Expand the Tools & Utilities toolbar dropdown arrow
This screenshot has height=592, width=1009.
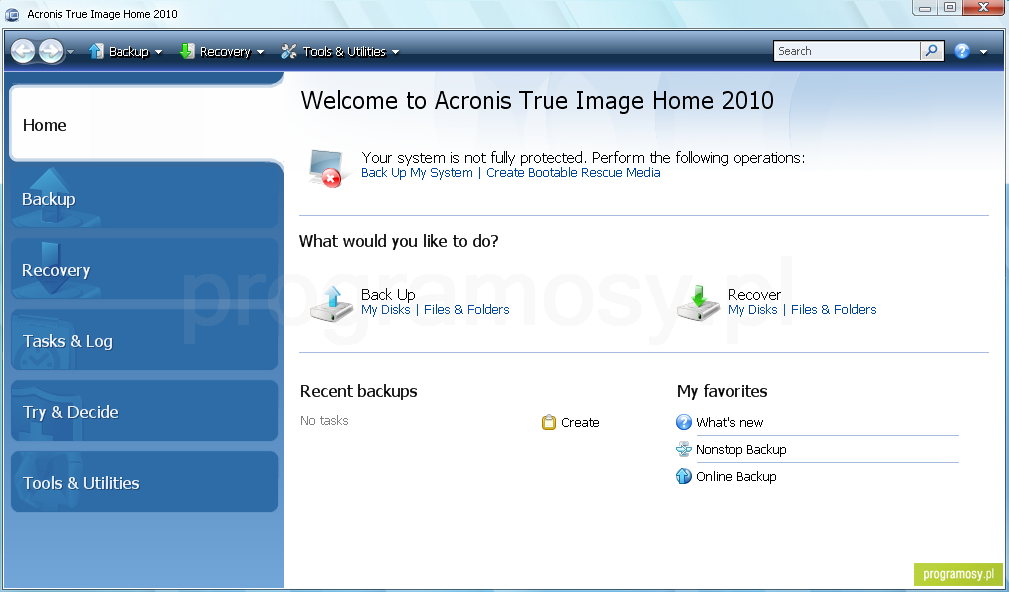(x=395, y=52)
